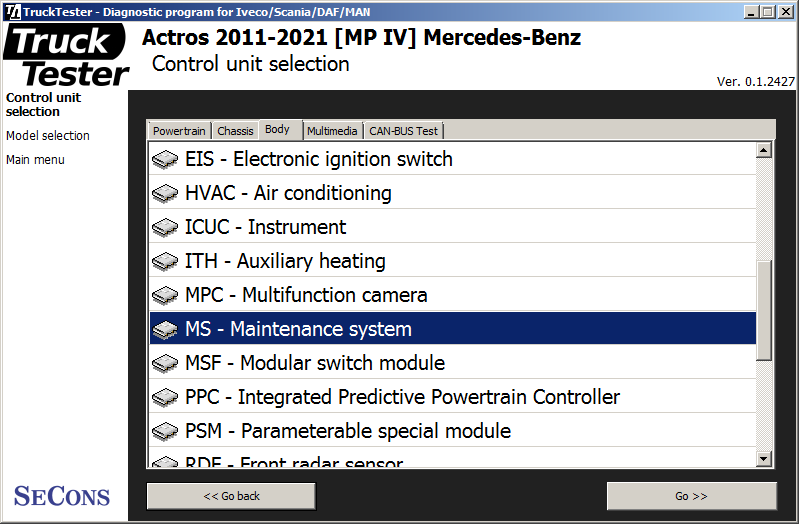Click the MPC control unit chip icon
The width and height of the screenshot is (799, 524).
coord(165,296)
